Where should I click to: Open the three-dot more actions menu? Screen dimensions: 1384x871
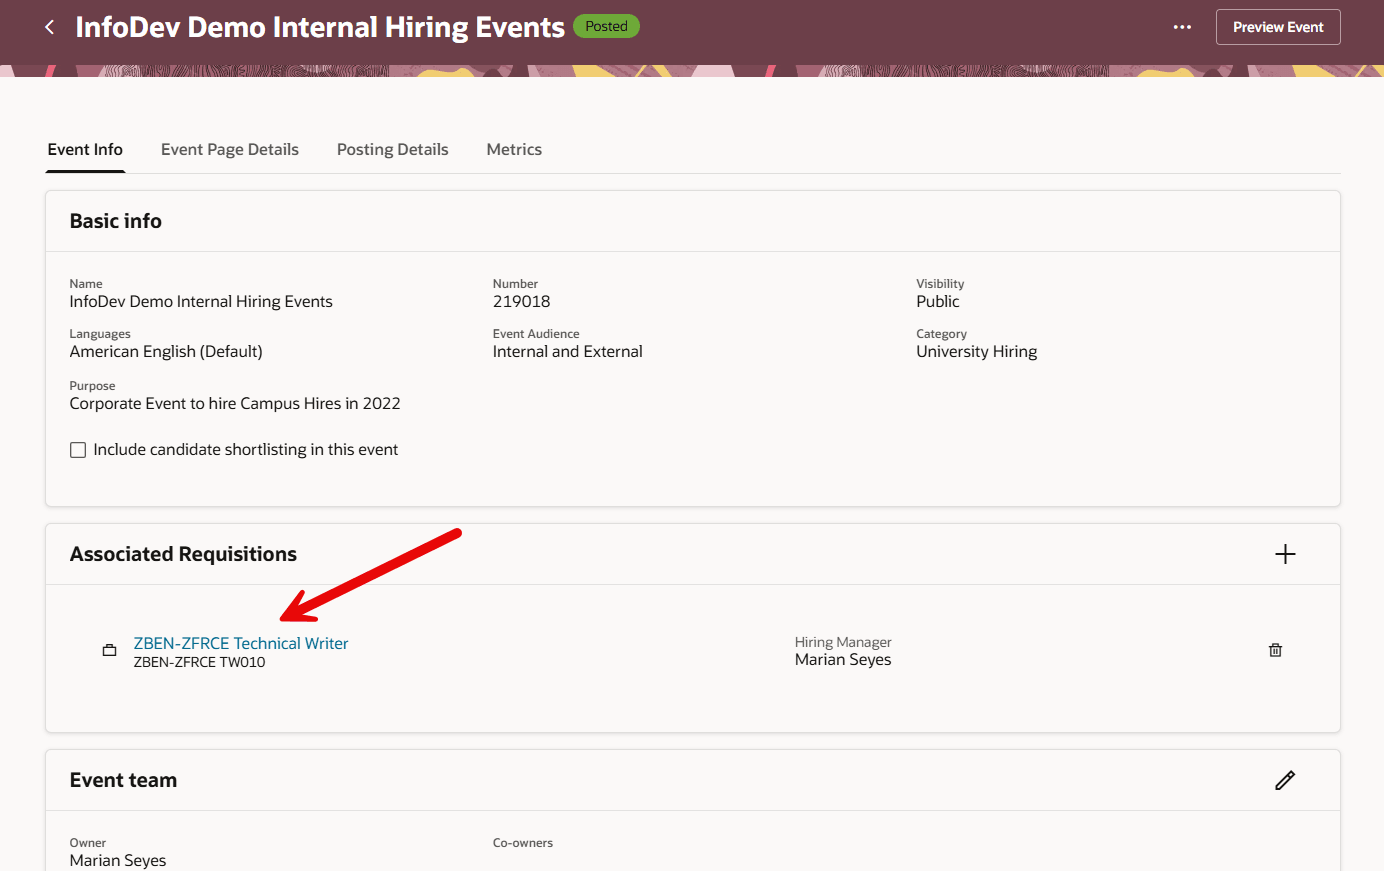[x=1182, y=27]
